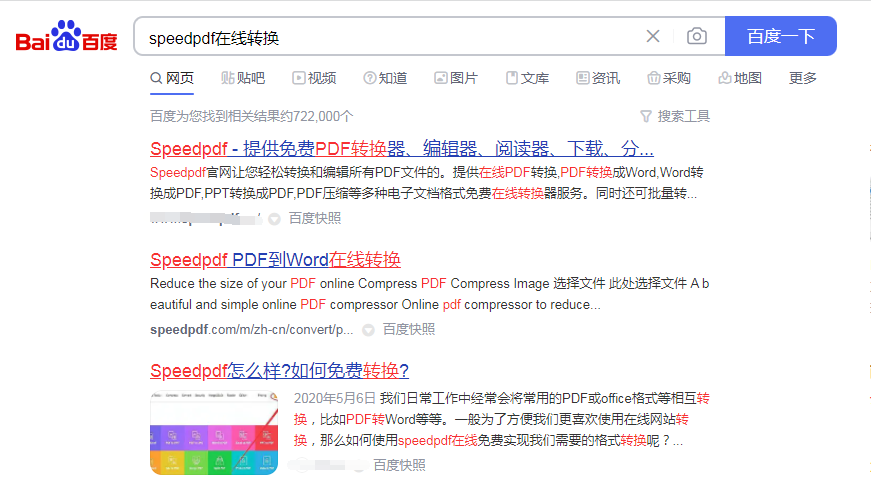The height and width of the screenshot is (482, 871).
Task: Click the date 2020年5月6日 in snippet
Action: (x=335, y=398)
